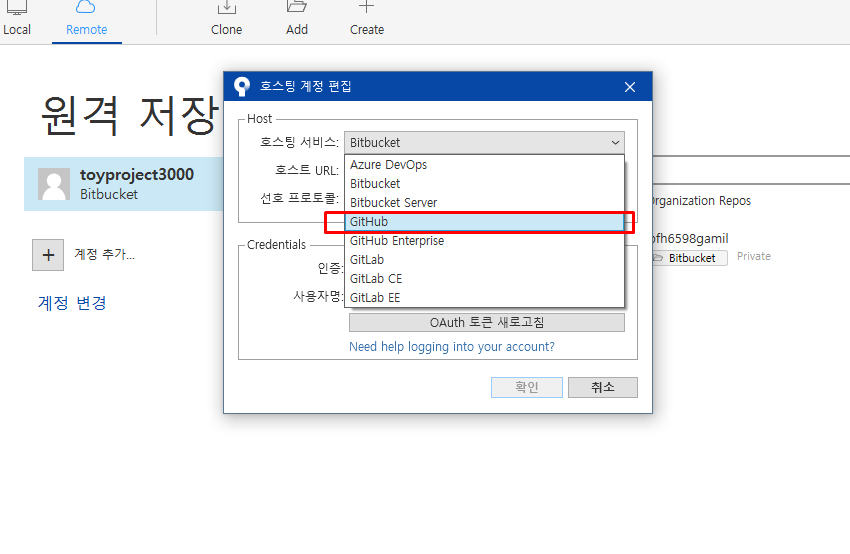Choose GitLab CE from the list
Viewport: 850px width, 554px height.
[484, 279]
